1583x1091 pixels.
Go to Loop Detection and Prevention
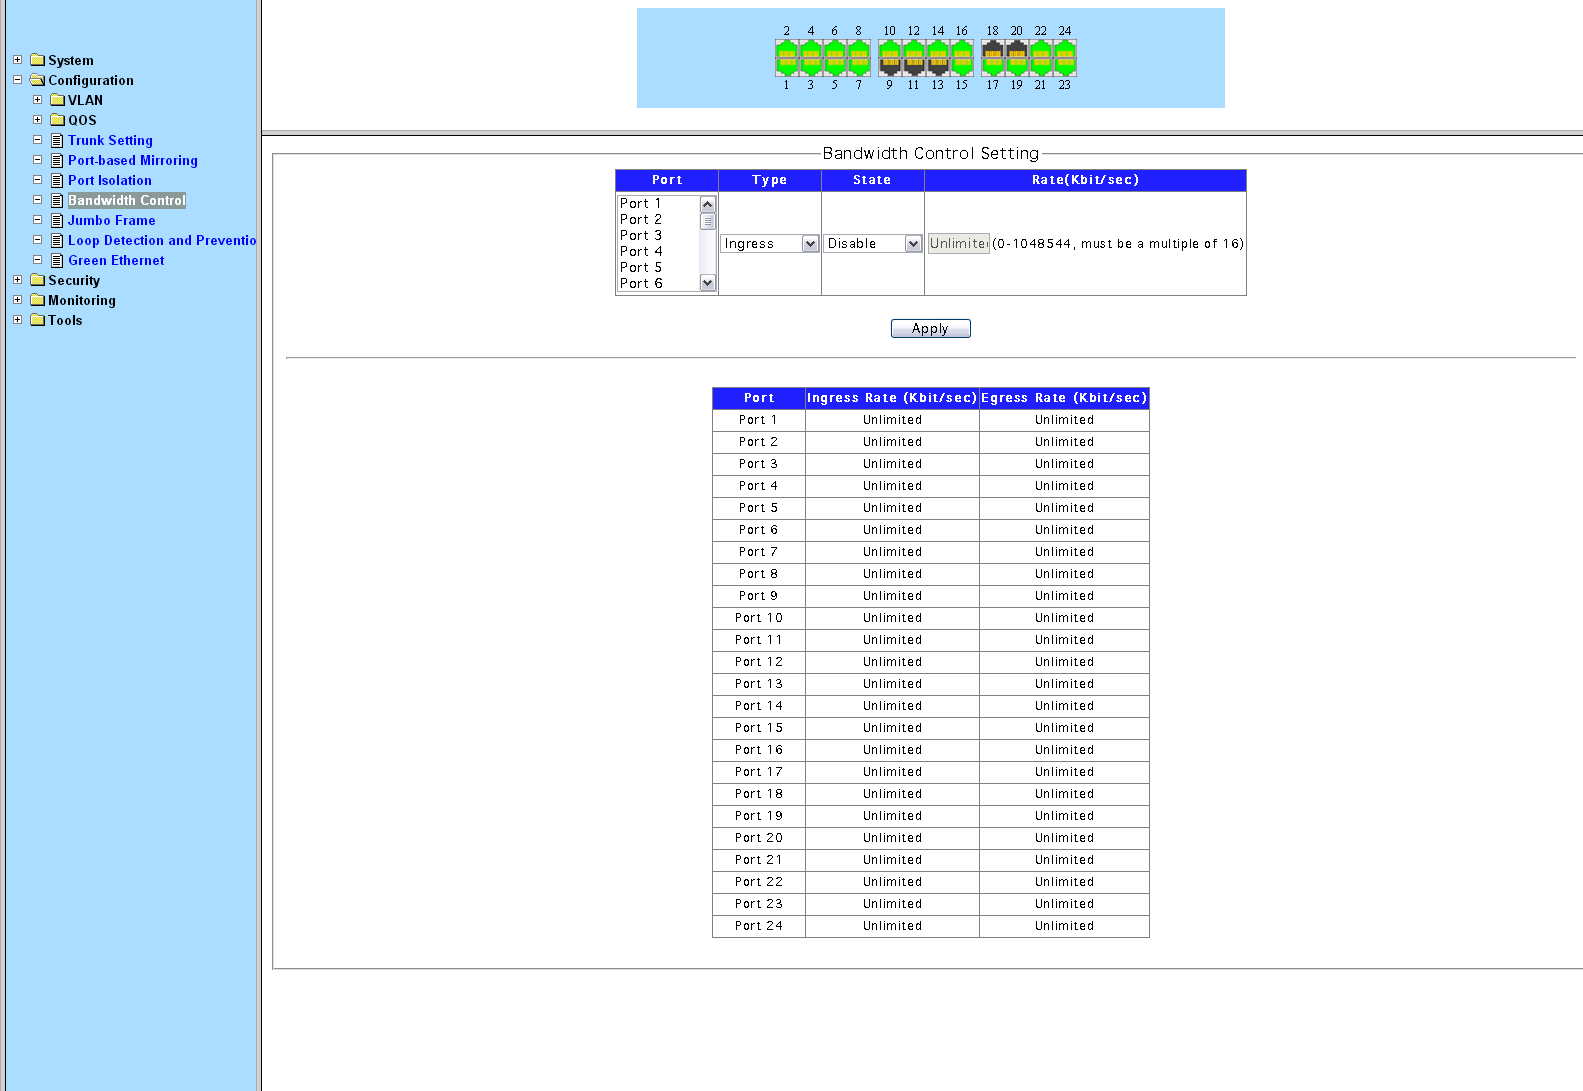[161, 241]
